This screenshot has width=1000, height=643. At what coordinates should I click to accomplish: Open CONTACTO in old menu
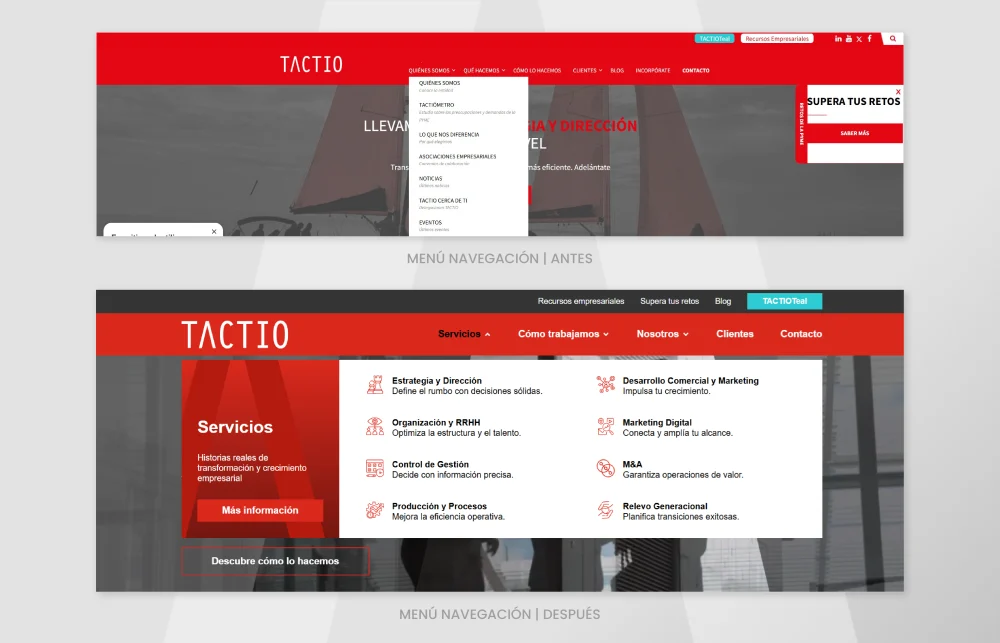(696, 71)
